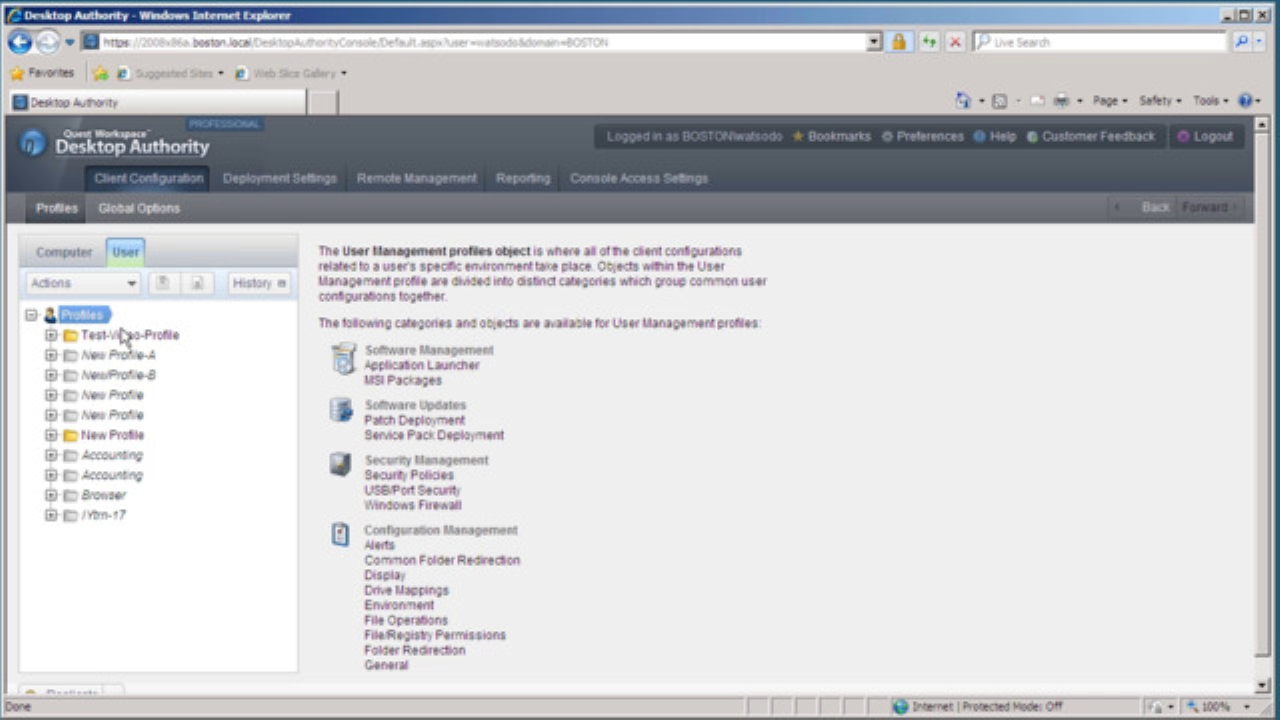Open Customer Feedback link
Viewport: 1280px width, 720px height.
(1090, 136)
